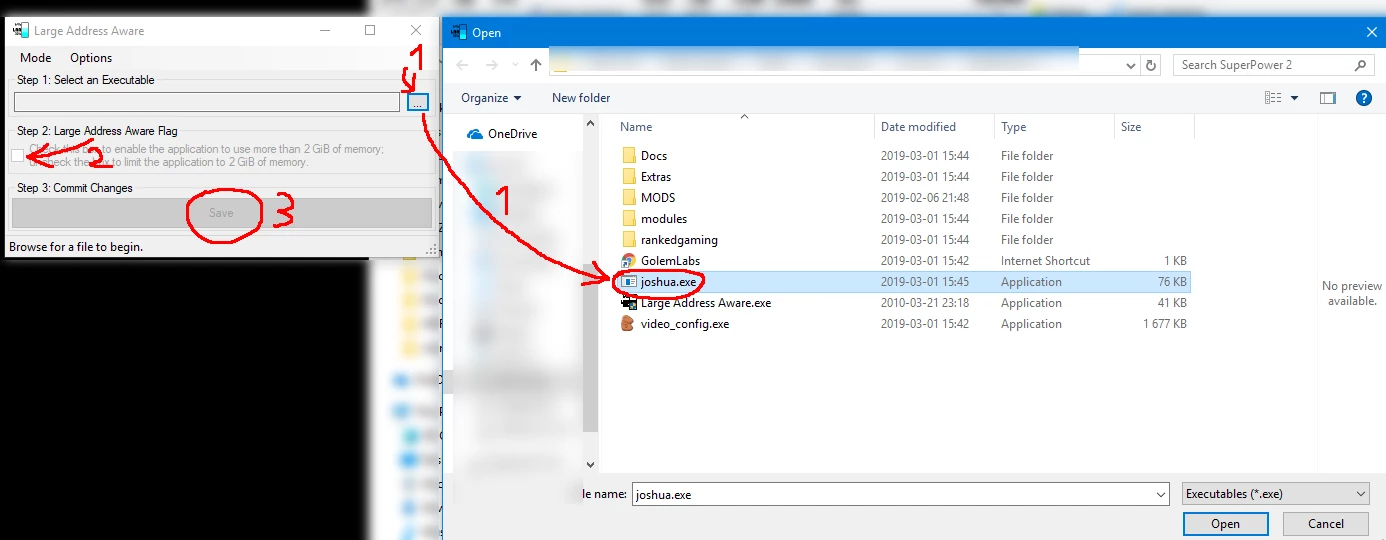Viewport: 1386px width, 540px height.
Task: Select the MODS folder name
Action: click(658, 198)
